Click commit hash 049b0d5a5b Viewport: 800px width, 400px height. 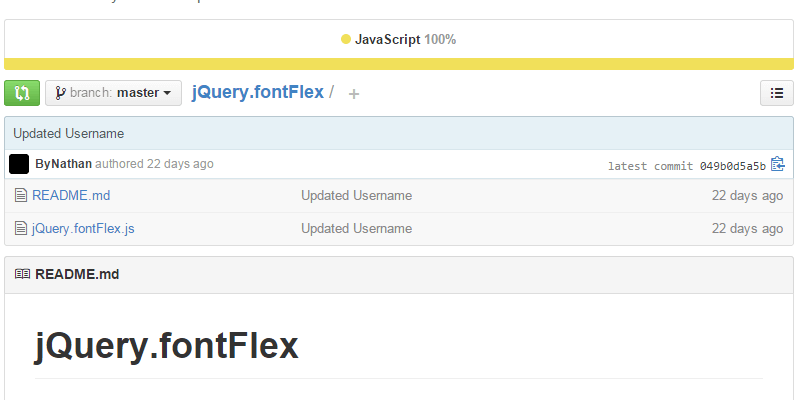[x=732, y=166]
